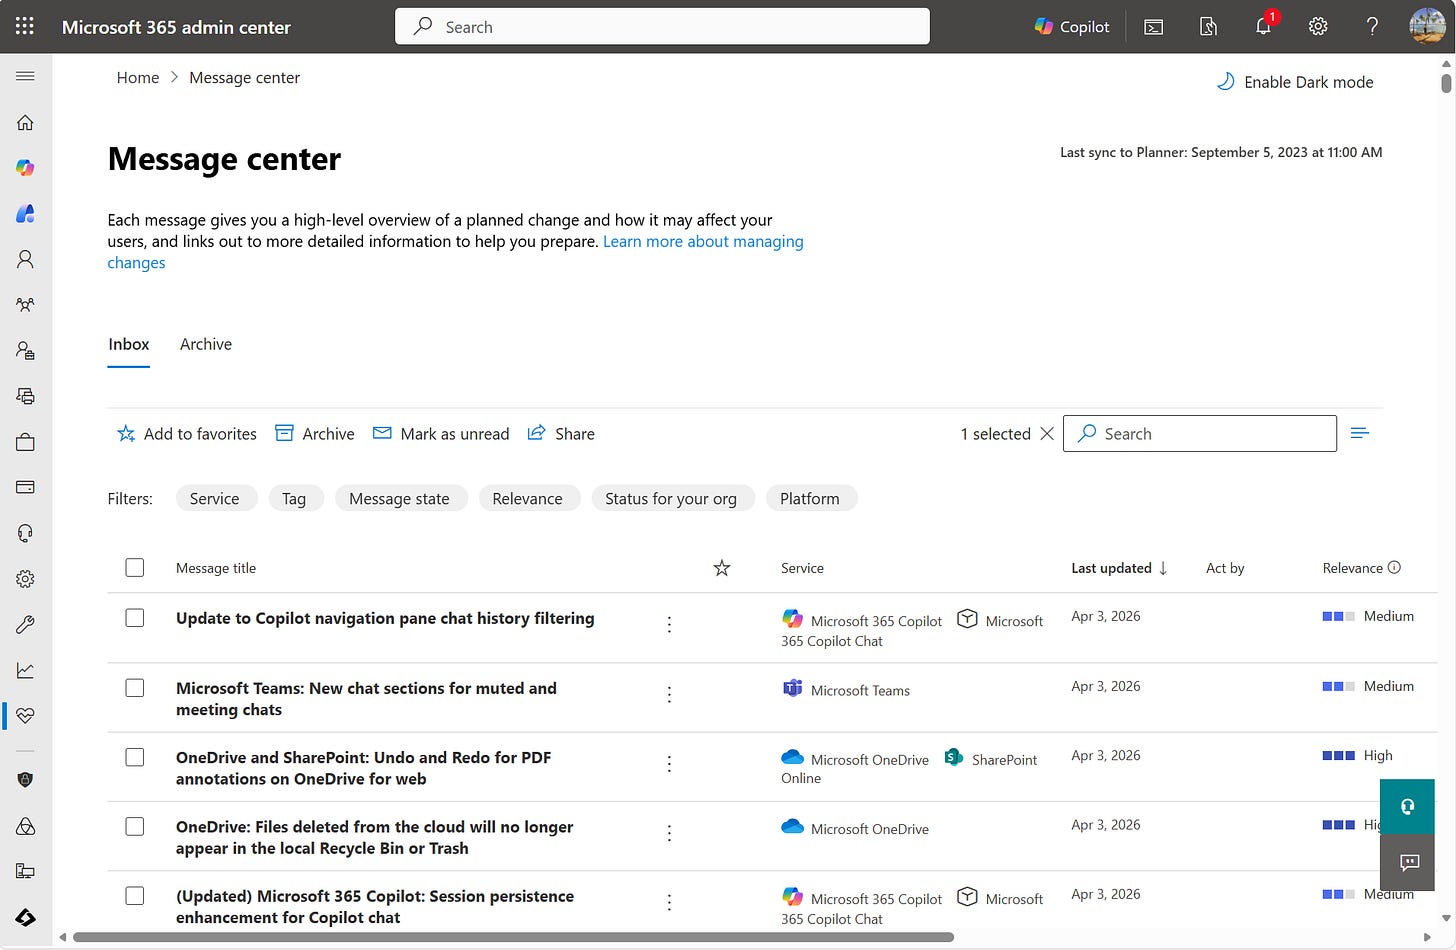Open Learn more about managing changes link

click(703, 241)
